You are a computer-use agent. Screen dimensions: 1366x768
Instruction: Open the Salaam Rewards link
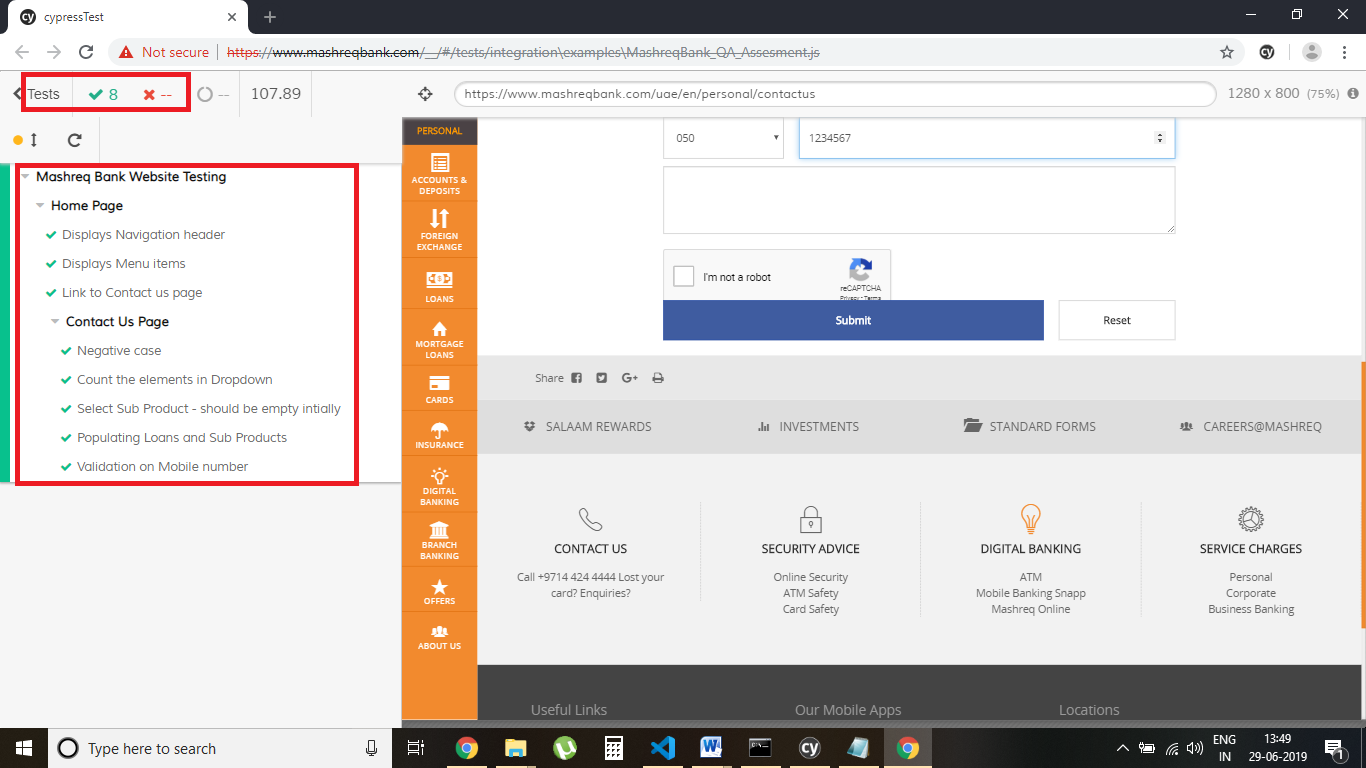click(588, 427)
